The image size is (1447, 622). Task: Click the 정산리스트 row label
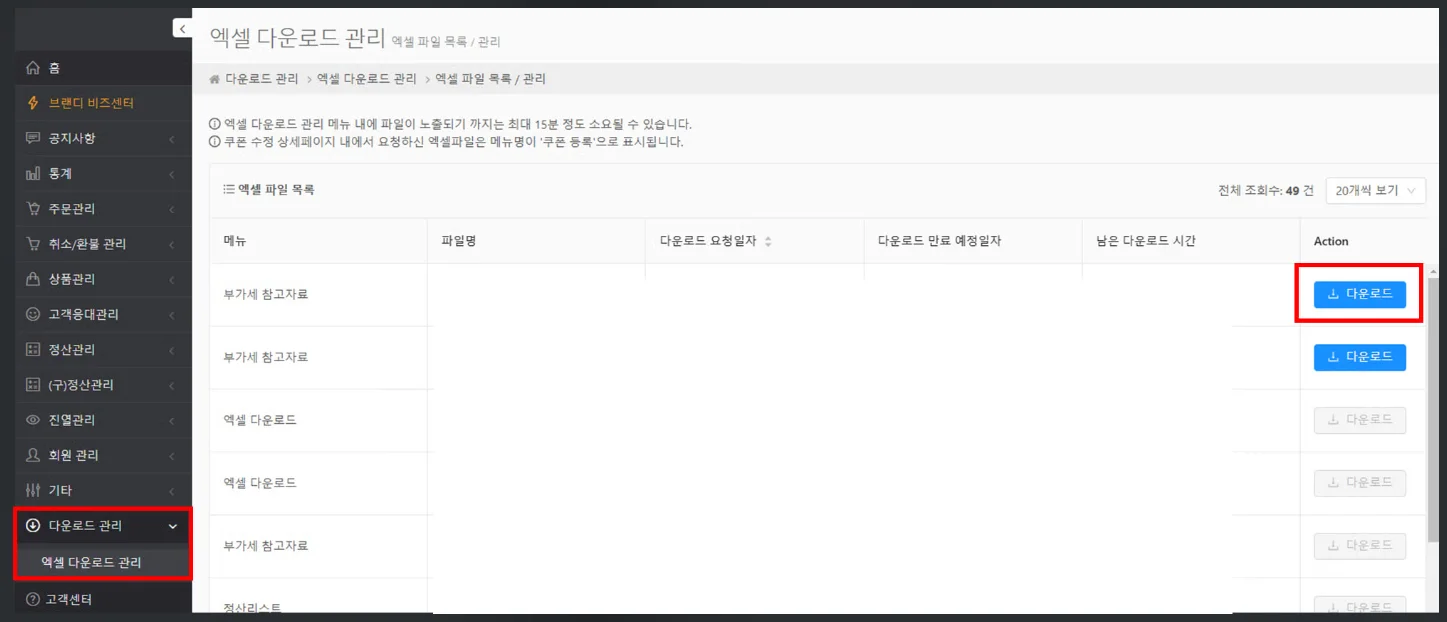(252, 608)
